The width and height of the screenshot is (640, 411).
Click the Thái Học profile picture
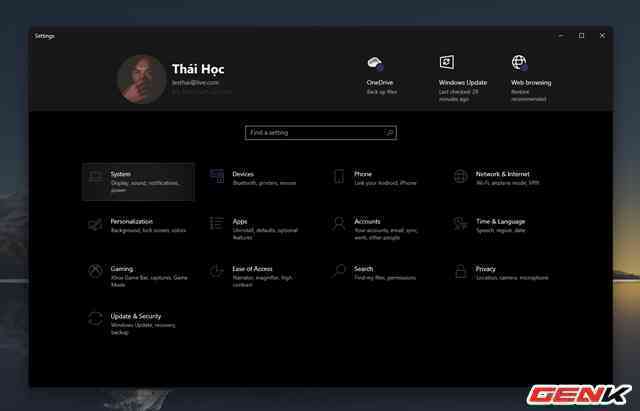click(x=142, y=79)
